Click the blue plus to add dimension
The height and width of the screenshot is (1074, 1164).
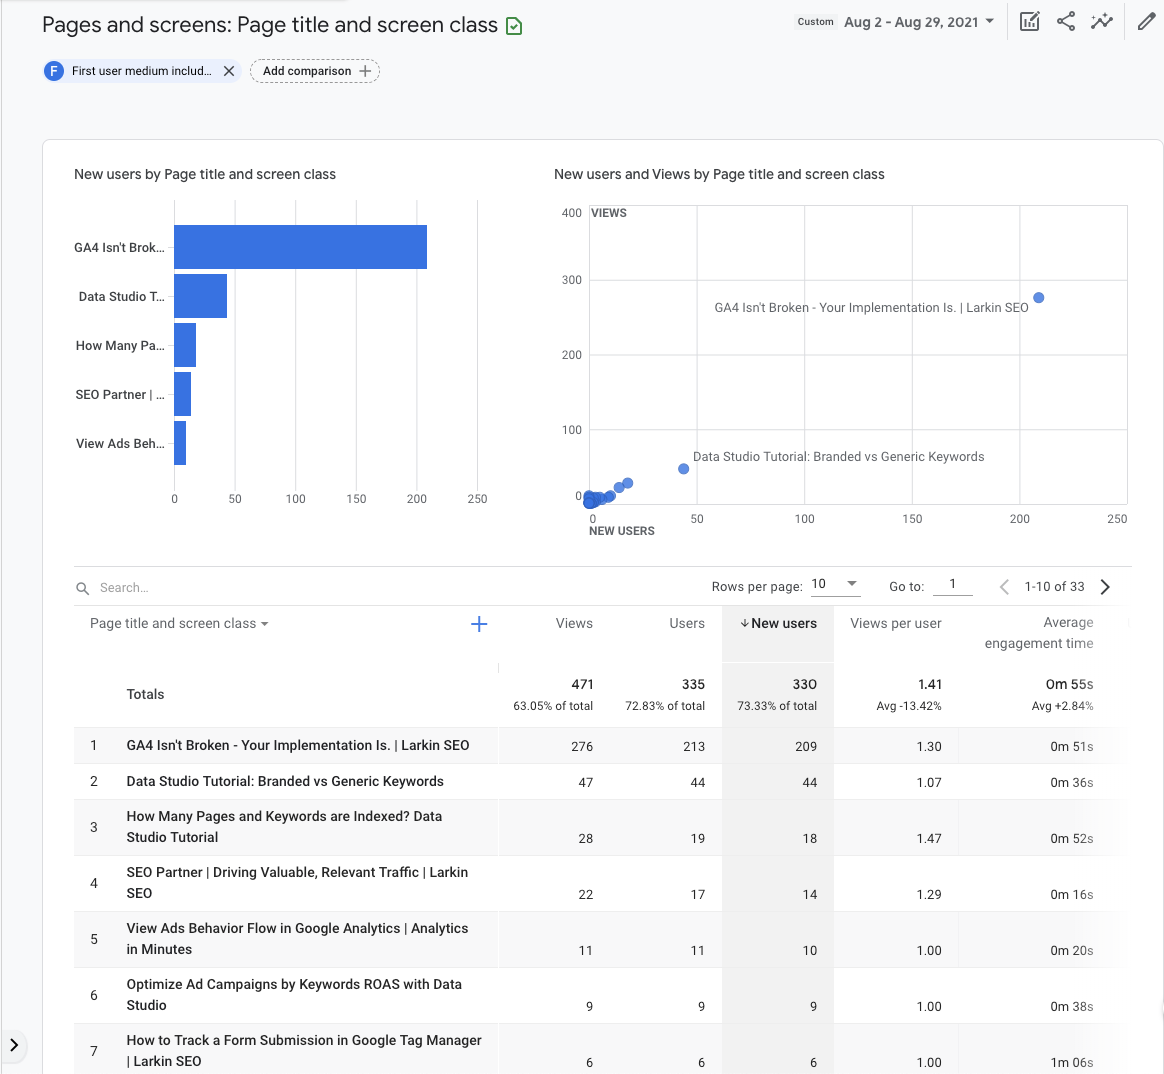tap(479, 624)
